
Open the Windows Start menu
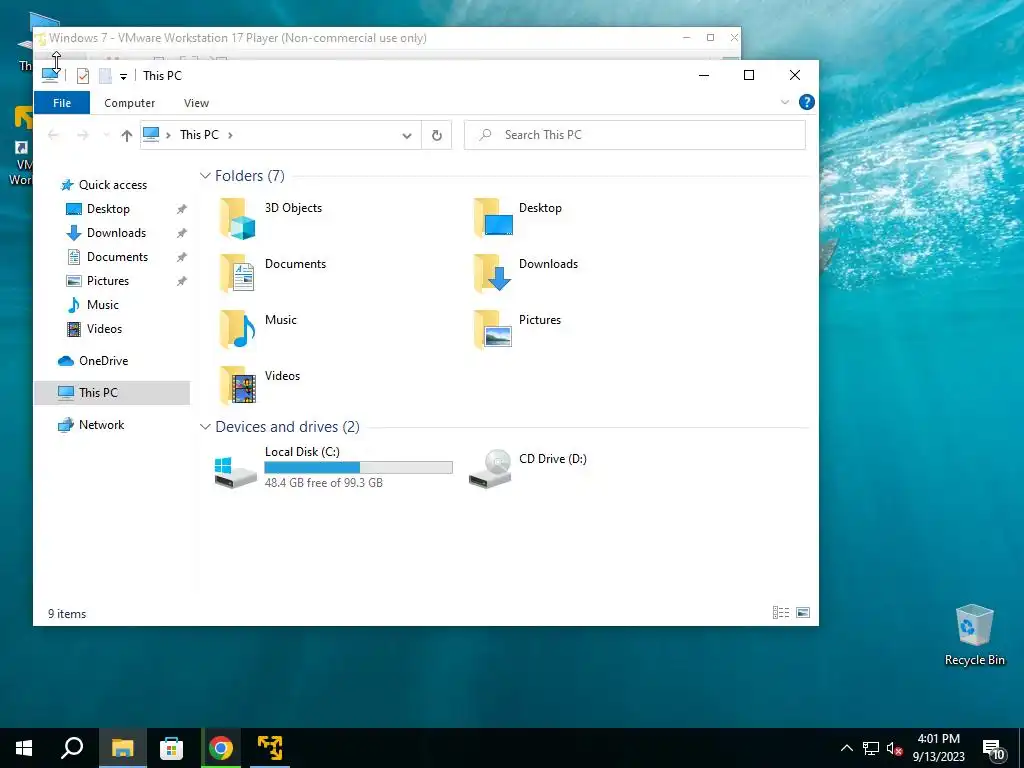(x=24, y=748)
